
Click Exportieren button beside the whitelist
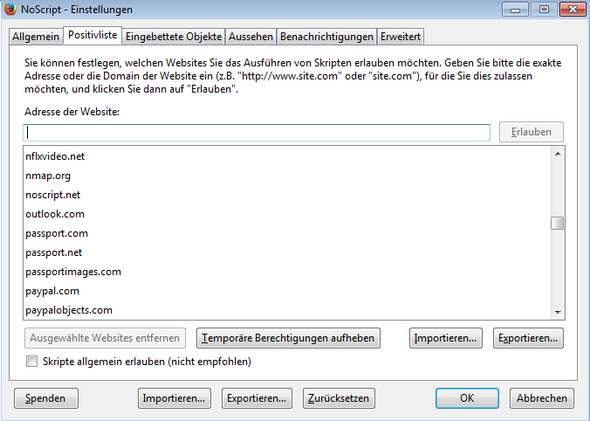click(x=528, y=338)
